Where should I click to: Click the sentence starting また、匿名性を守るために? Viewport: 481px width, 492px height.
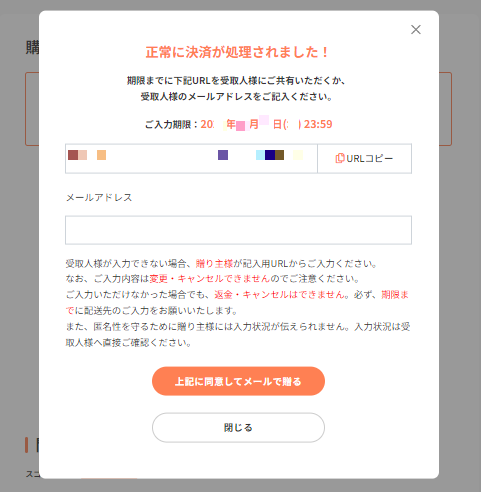click(238, 335)
